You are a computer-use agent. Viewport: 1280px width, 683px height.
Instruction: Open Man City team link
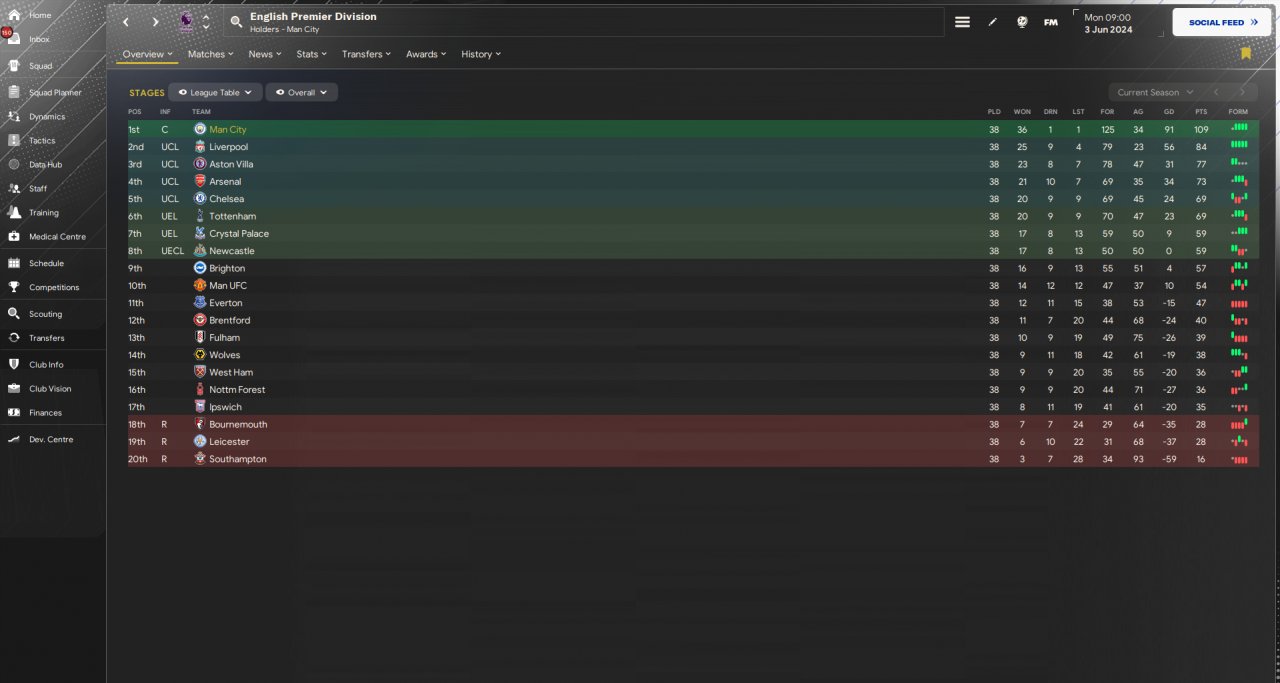(x=228, y=129)
